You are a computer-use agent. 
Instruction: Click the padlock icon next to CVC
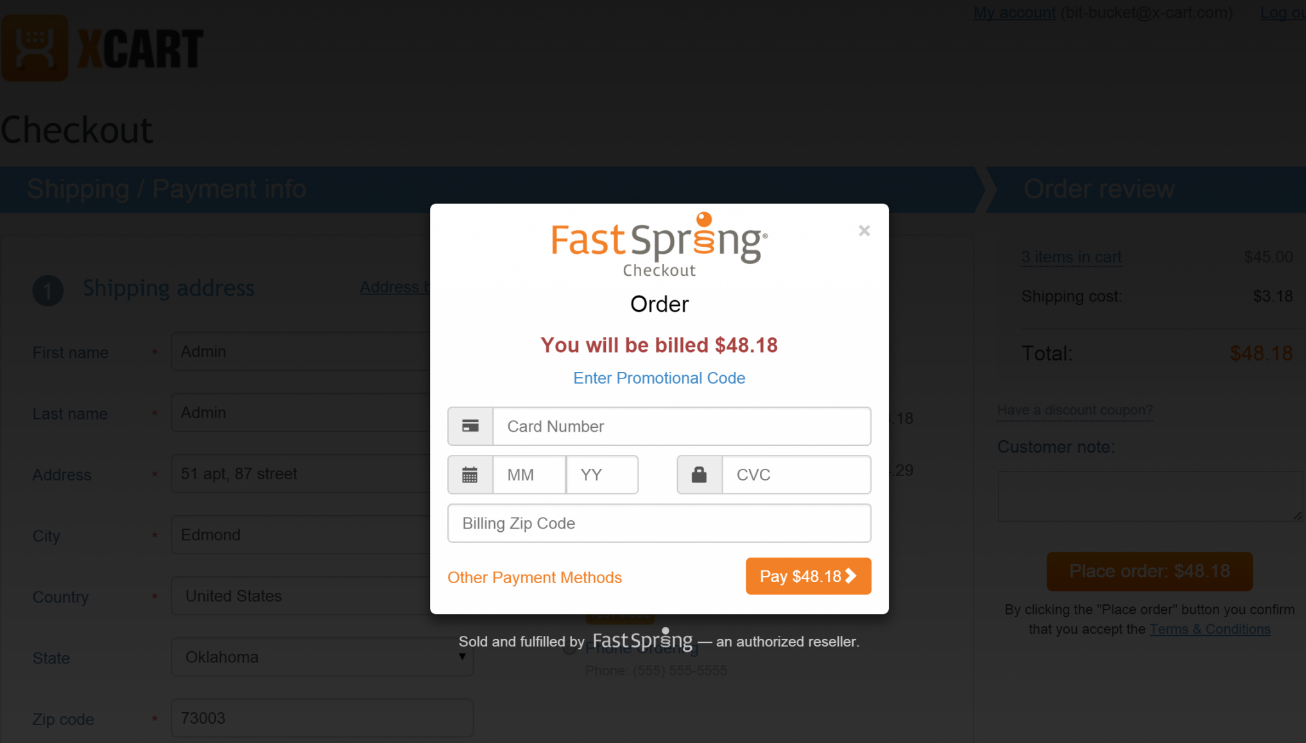point(699,475)
